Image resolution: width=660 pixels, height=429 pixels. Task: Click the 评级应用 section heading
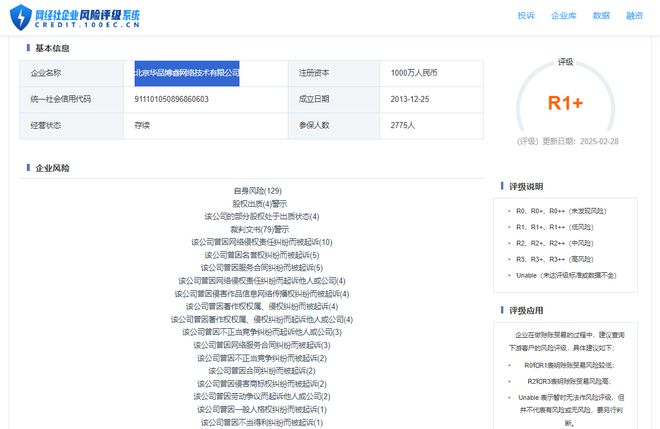[x=526, y=310]
